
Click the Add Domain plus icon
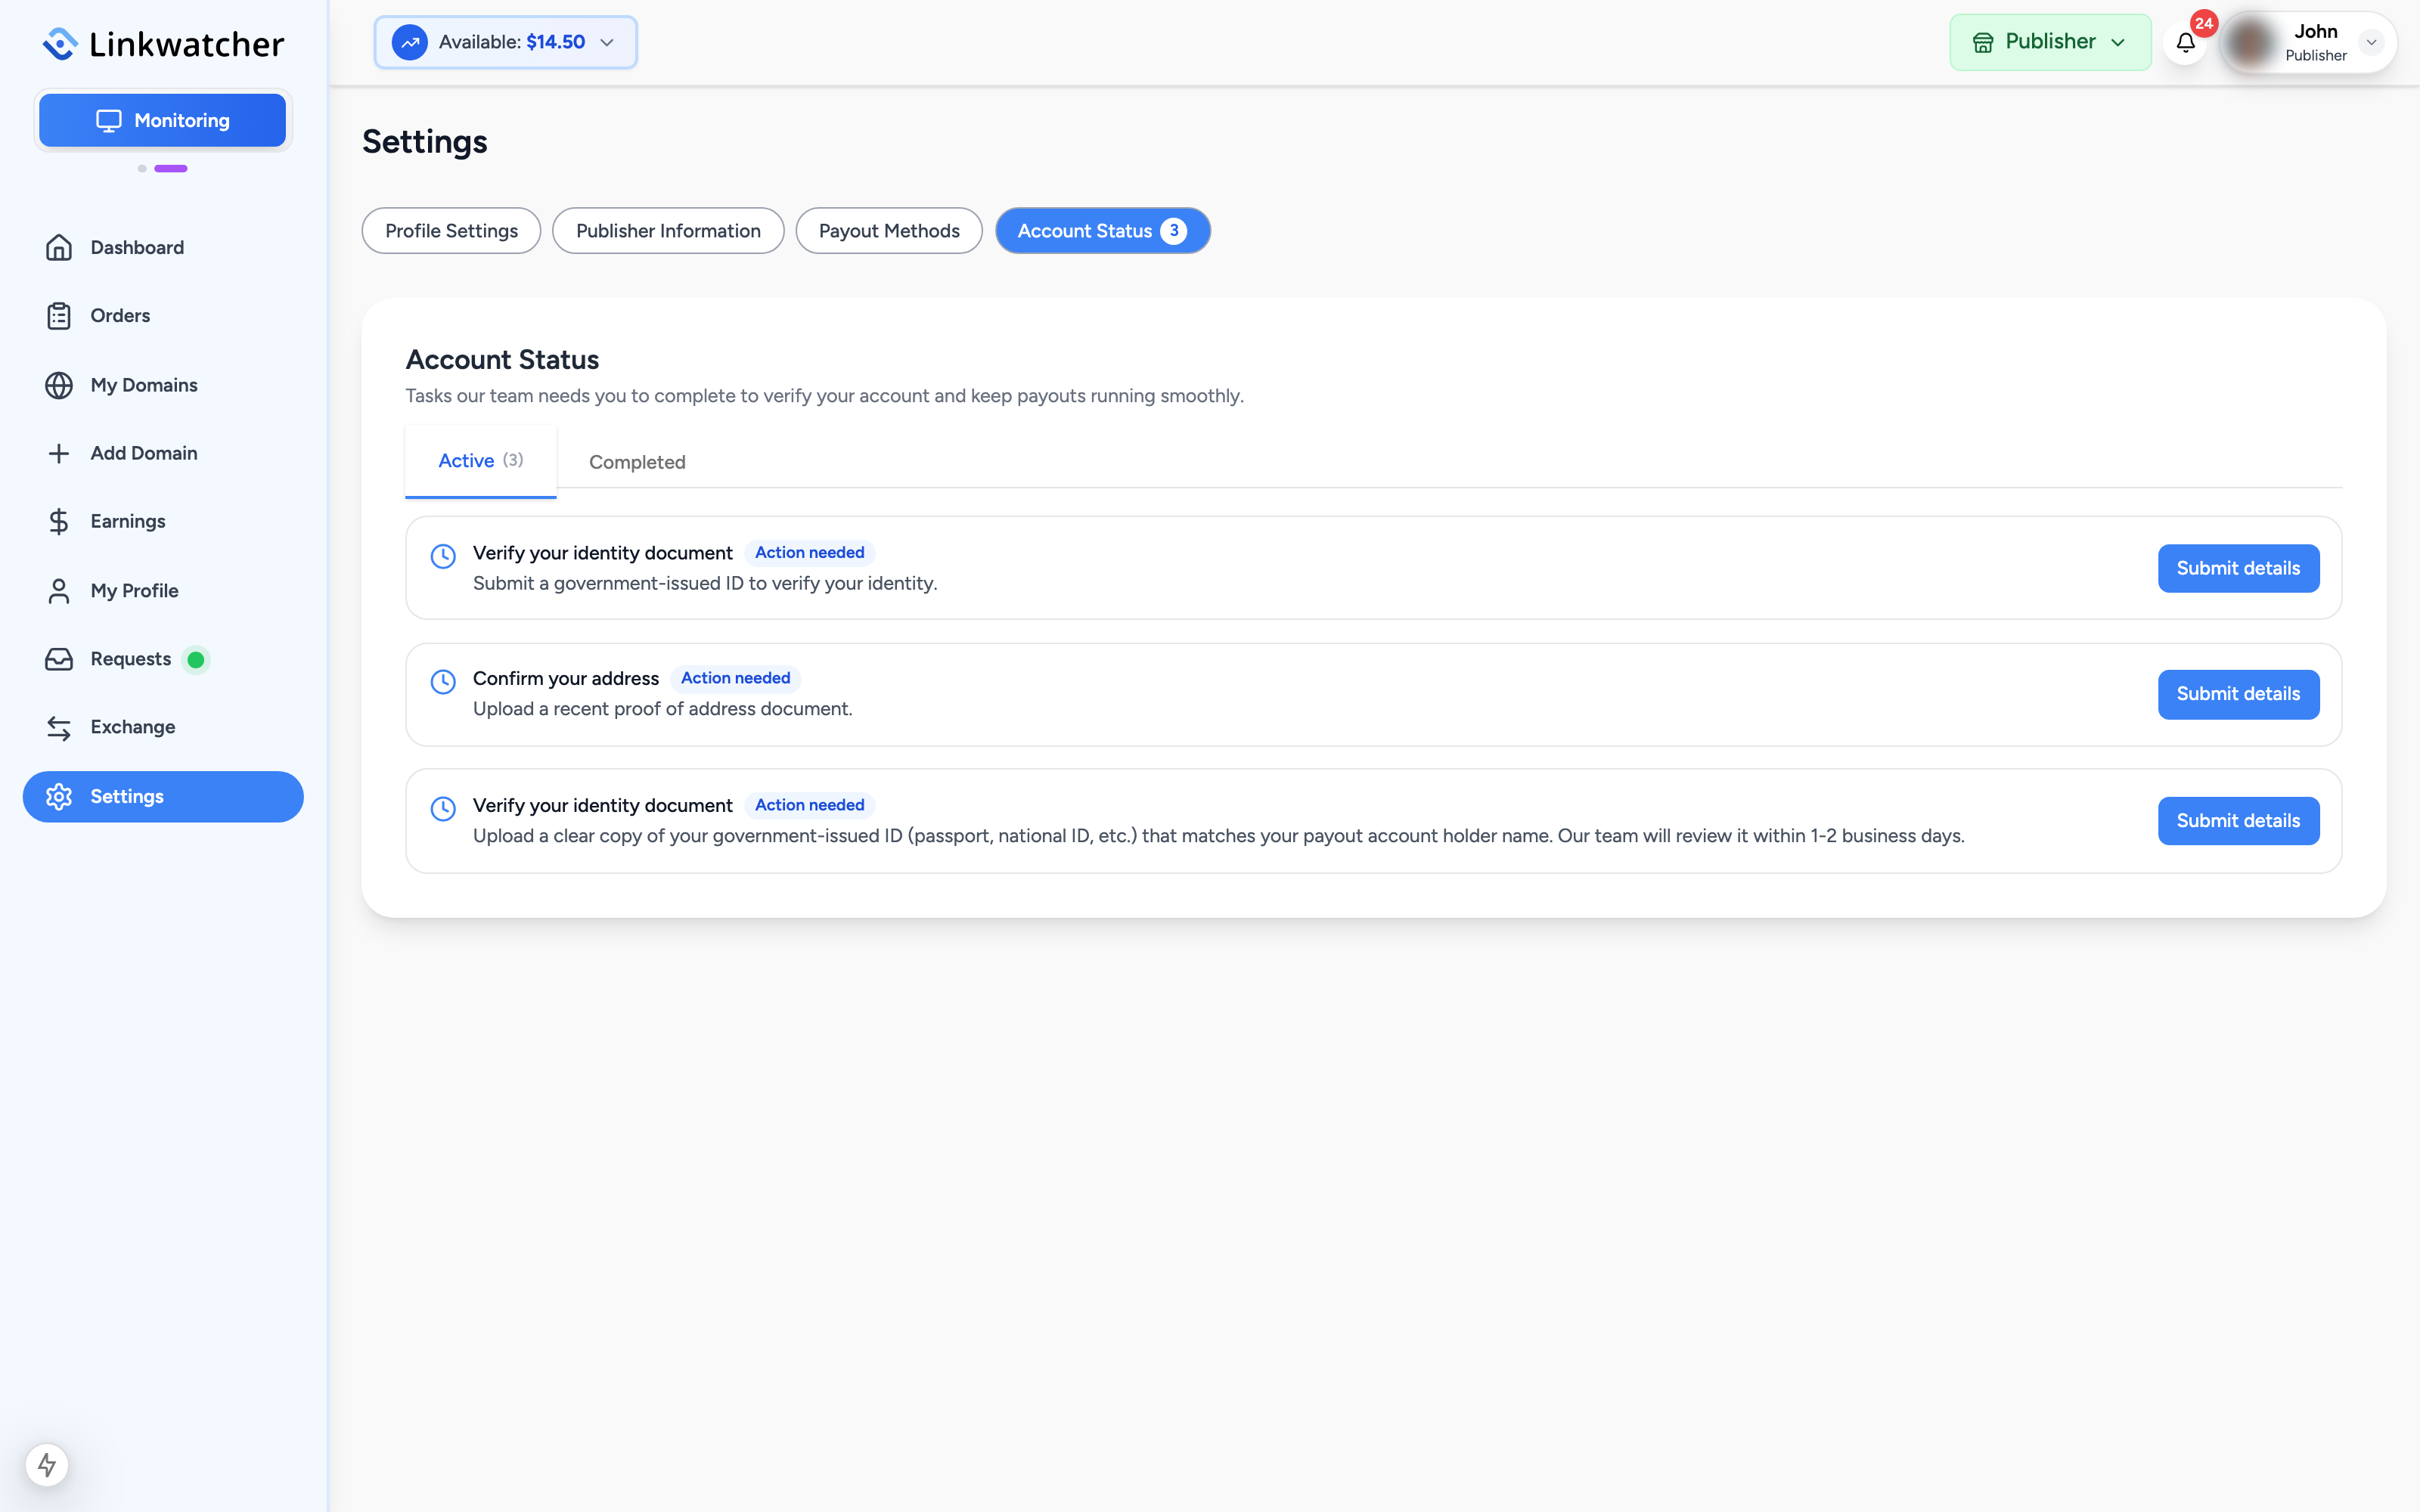click(59, 453)
